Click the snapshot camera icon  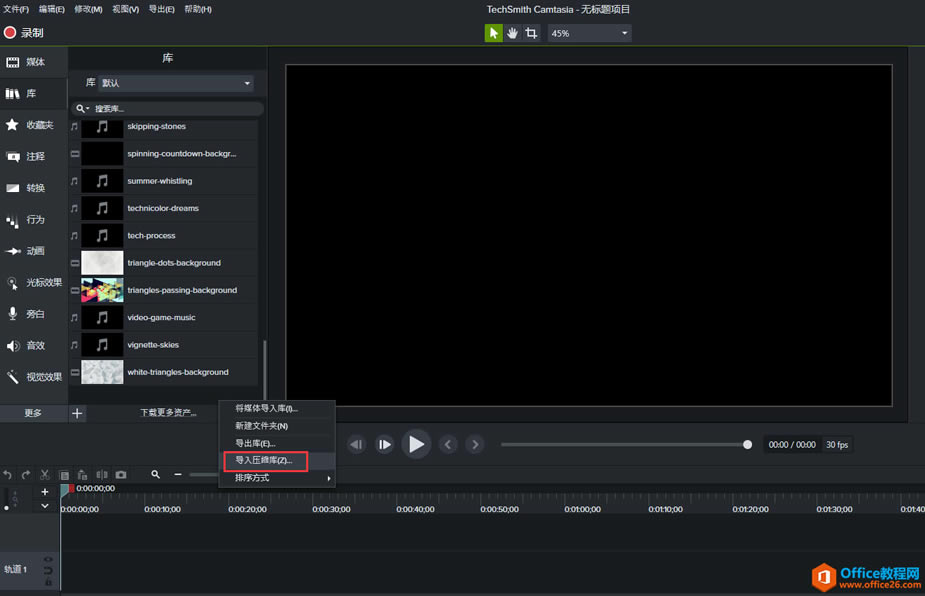(x=121, y=474)
